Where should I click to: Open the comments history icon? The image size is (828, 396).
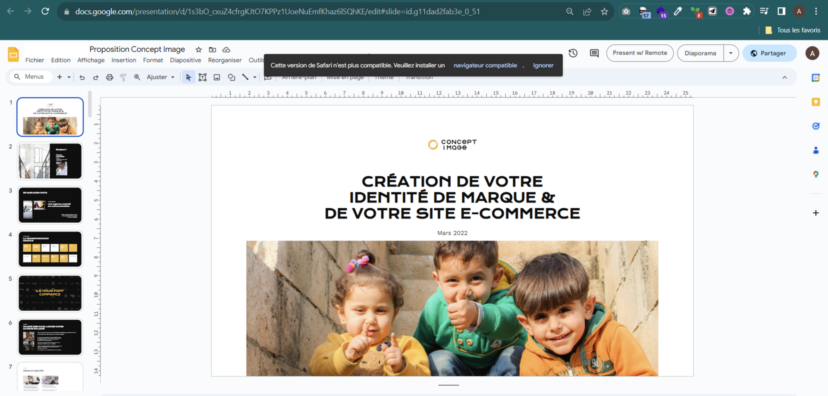pyautogui.click(x=594, y=53)
